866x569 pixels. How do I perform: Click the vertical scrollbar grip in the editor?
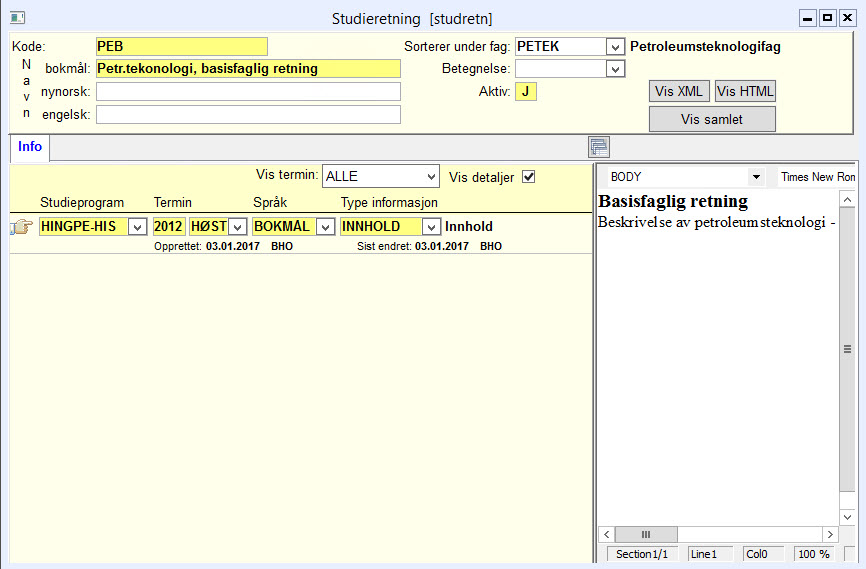(x=847, y=349)
